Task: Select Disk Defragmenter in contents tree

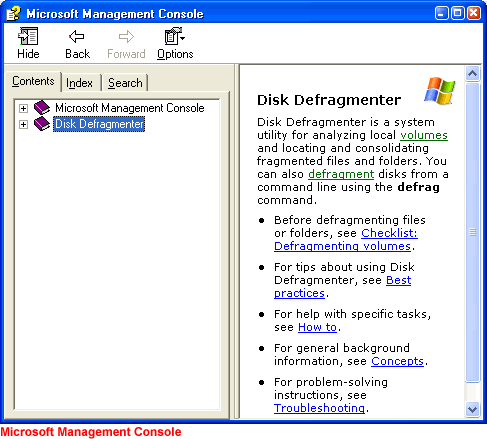Action: click(x=99, y=124)
